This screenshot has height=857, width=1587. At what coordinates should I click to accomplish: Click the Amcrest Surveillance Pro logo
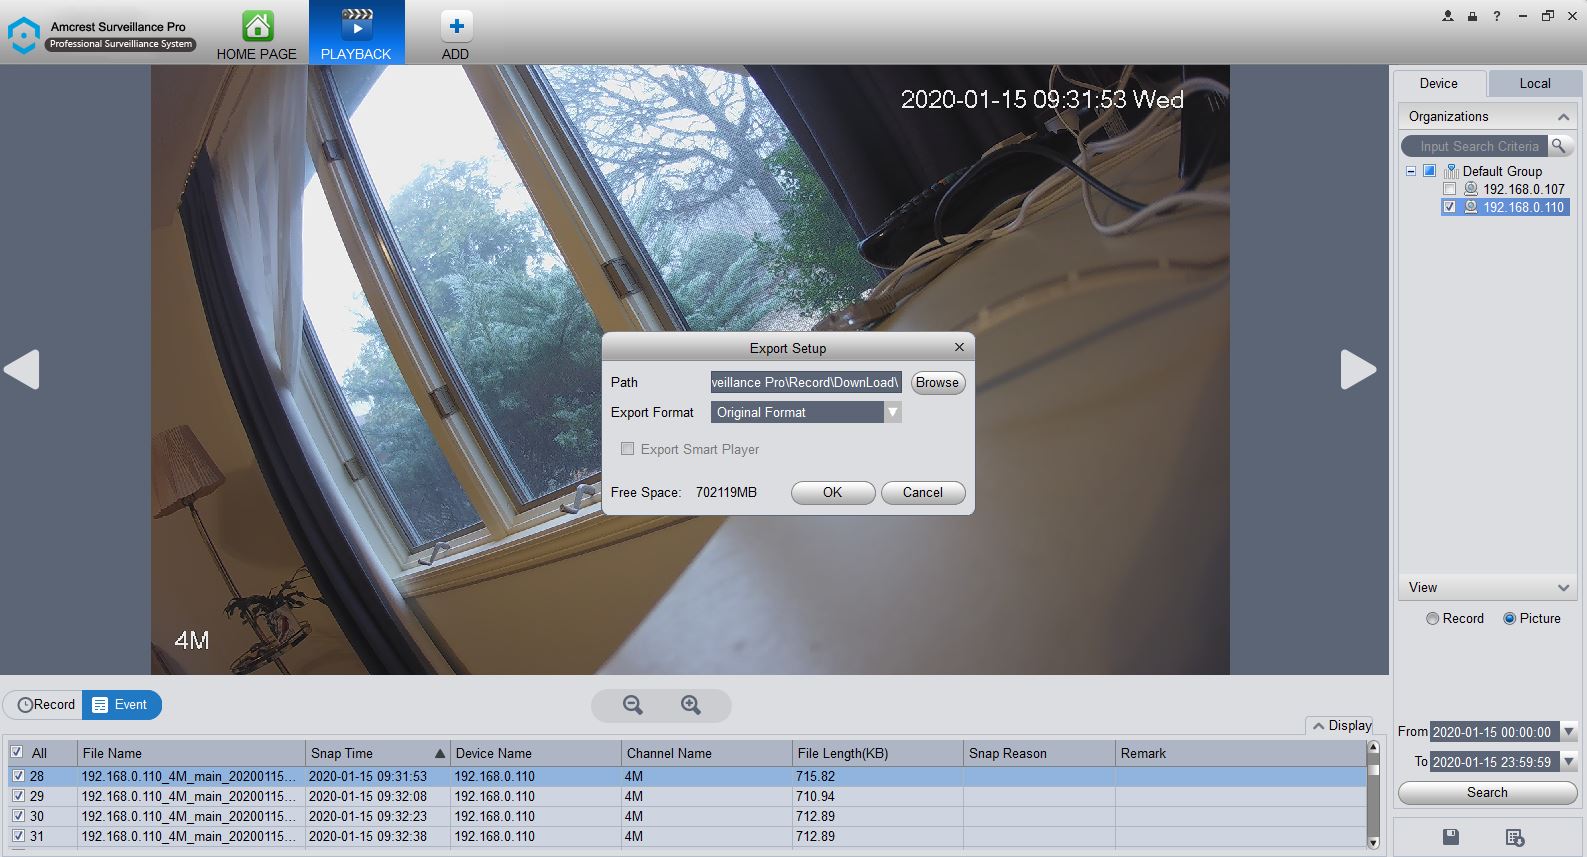click(23, 35)
